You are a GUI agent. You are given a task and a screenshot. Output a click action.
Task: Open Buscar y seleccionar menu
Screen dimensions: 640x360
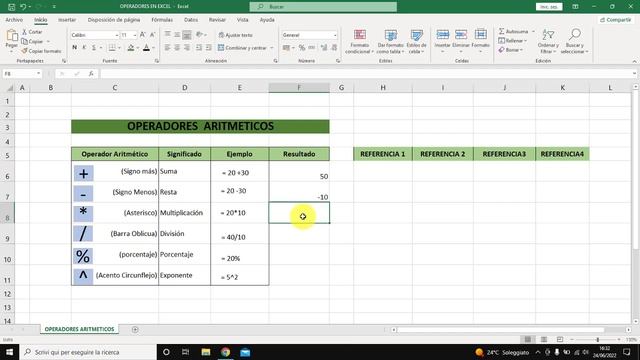click(x=574, y=42)
